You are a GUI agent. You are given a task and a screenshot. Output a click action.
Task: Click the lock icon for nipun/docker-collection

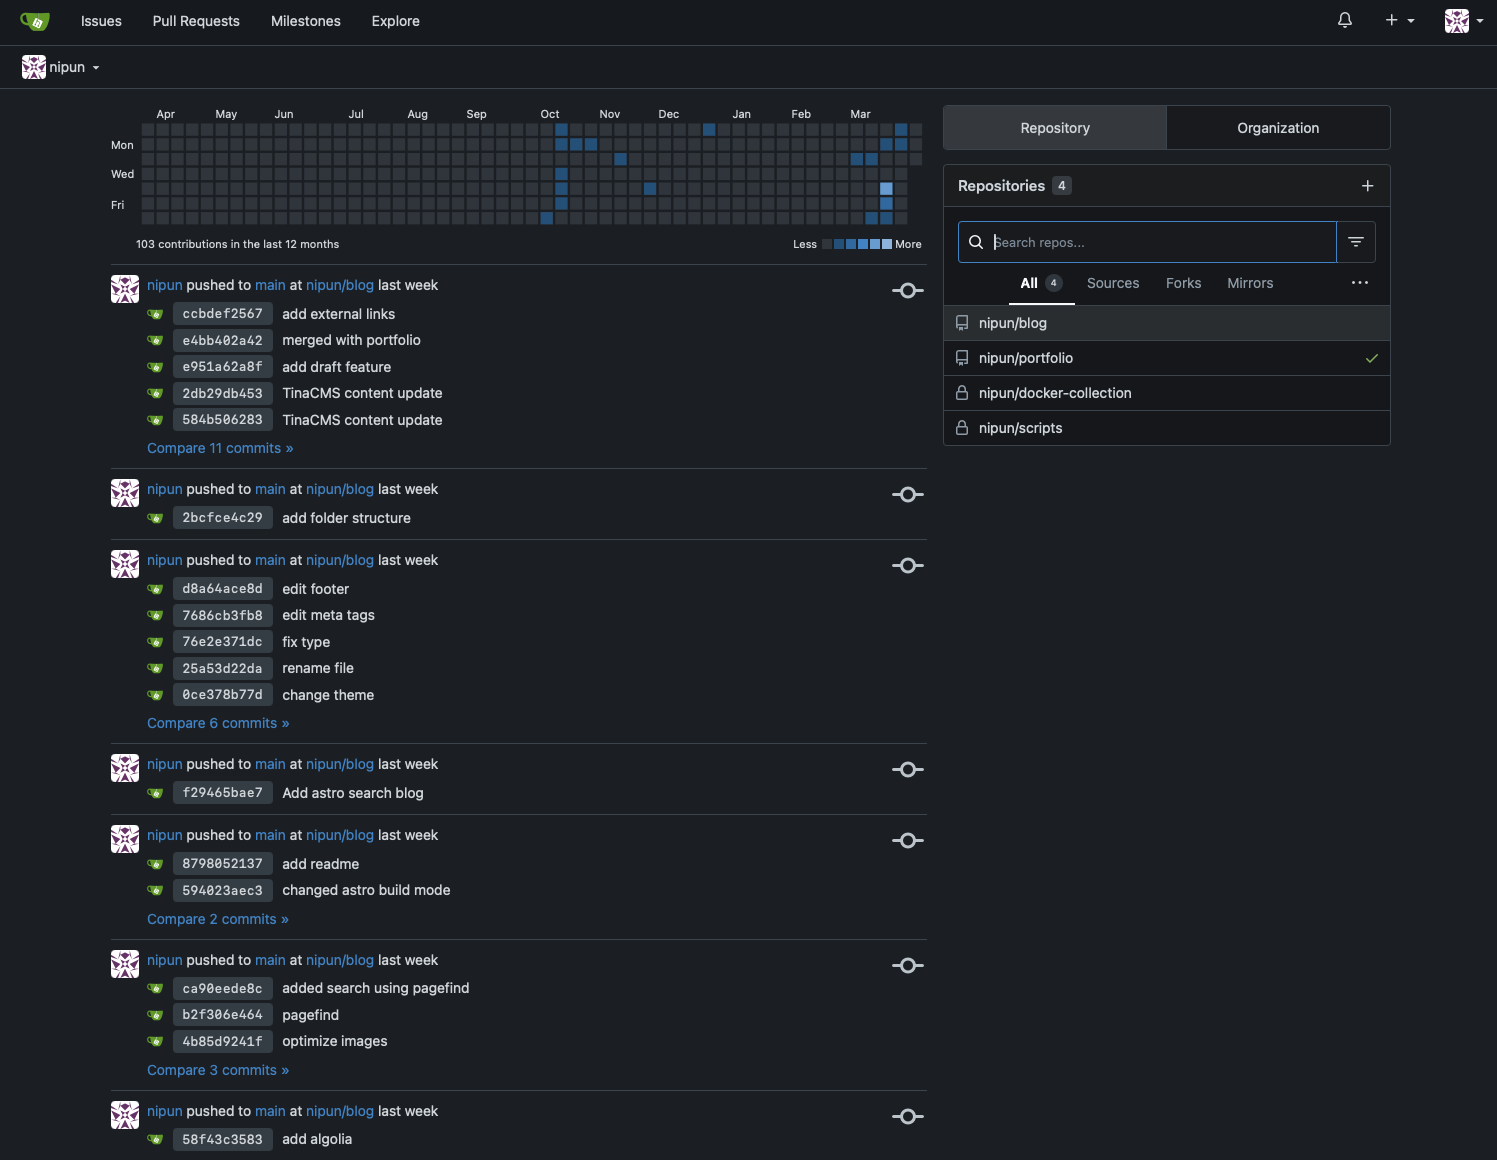(x=962, y=393)
